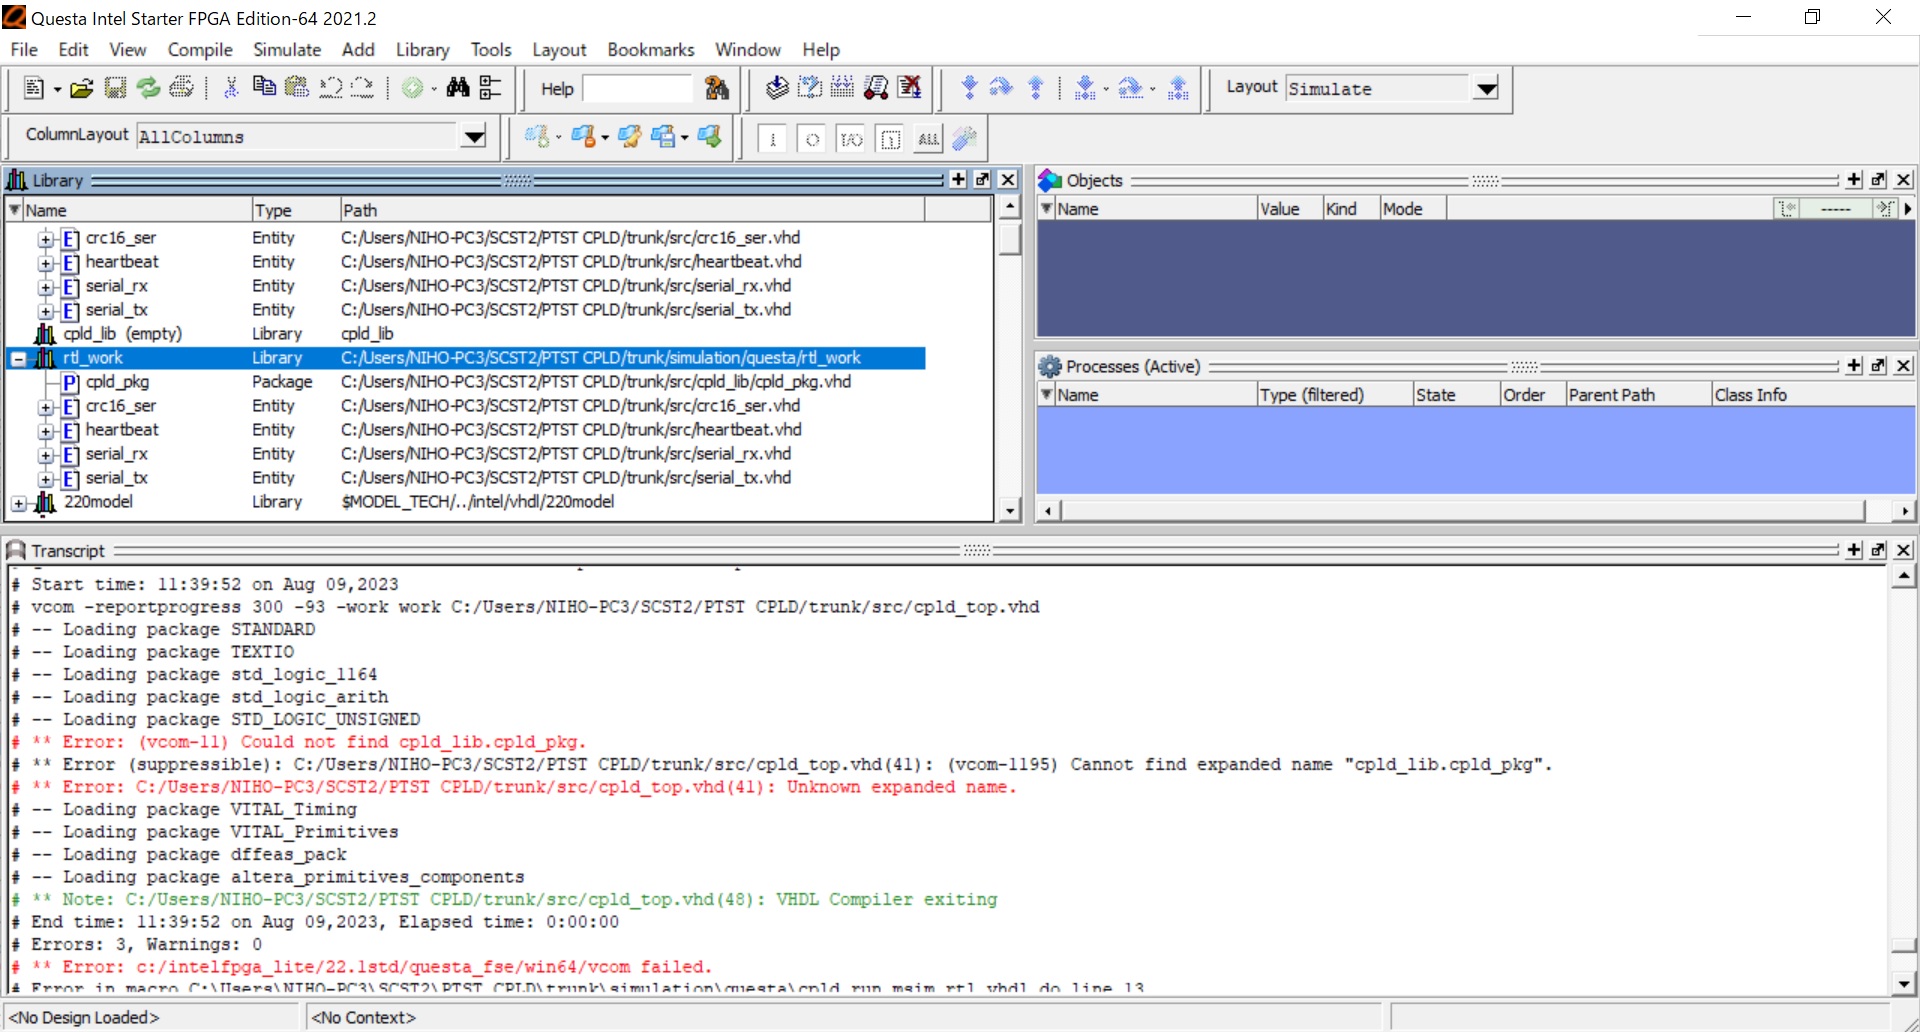This screenshot has height=1032, width=1920.
Task: Open a file using the Open icon
Action: [82, 88]
